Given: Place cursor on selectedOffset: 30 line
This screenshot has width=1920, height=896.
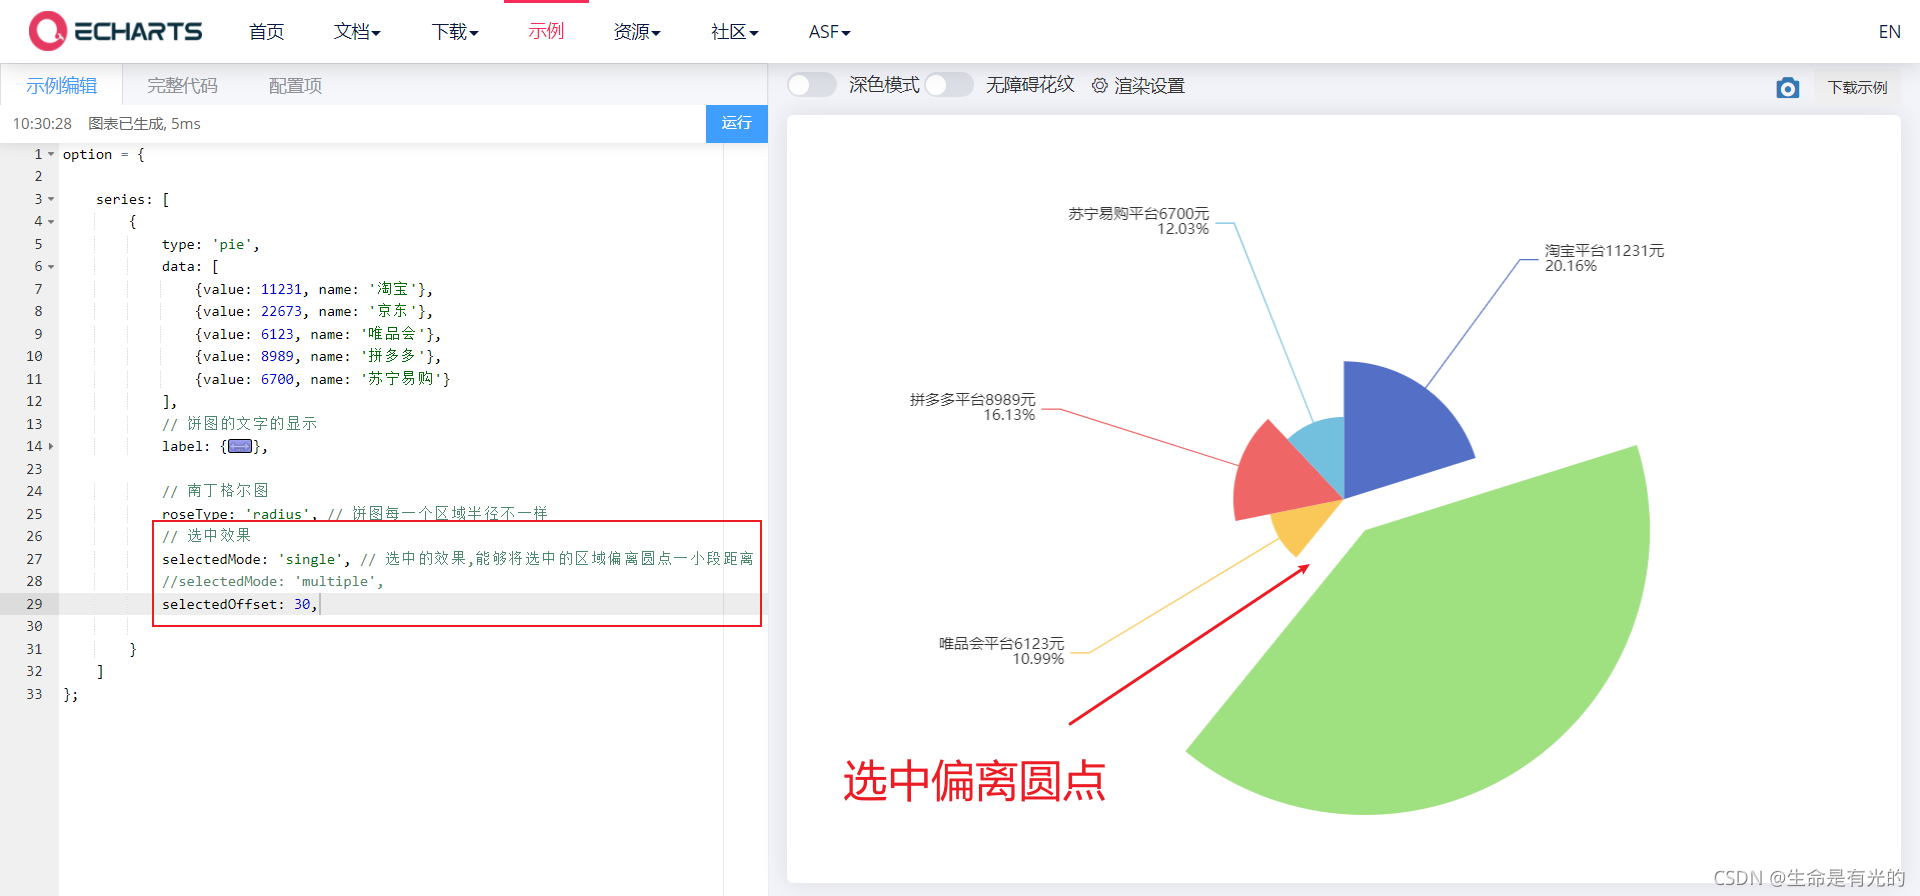Looking at the screenshot, I should [x=239, y=604].
